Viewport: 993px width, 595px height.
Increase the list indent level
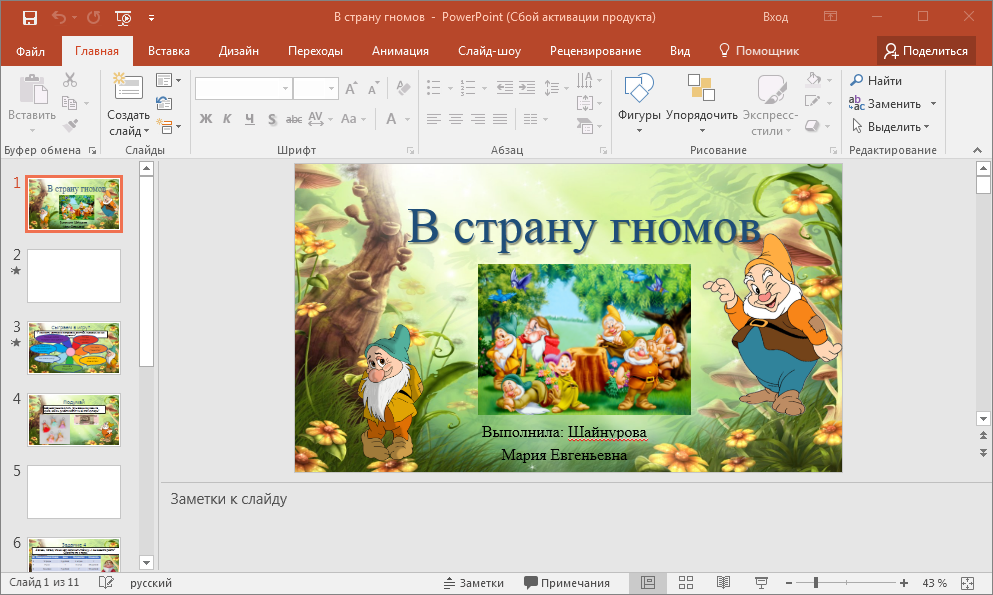click(x=527, y=87)
